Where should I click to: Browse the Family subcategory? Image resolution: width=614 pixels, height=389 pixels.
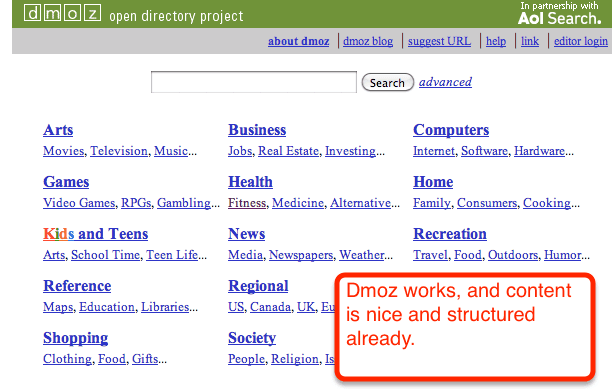tap(432, 203)
